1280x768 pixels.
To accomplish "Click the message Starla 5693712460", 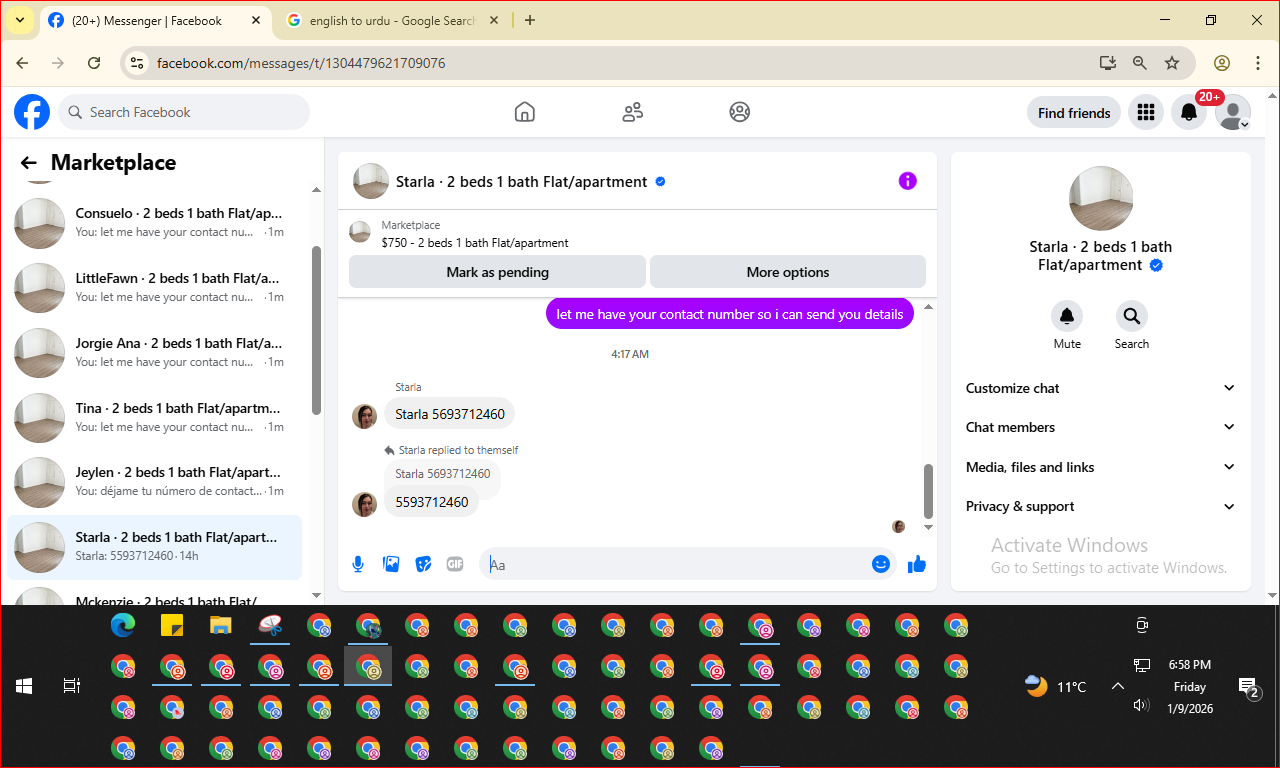I will (450, 414).
